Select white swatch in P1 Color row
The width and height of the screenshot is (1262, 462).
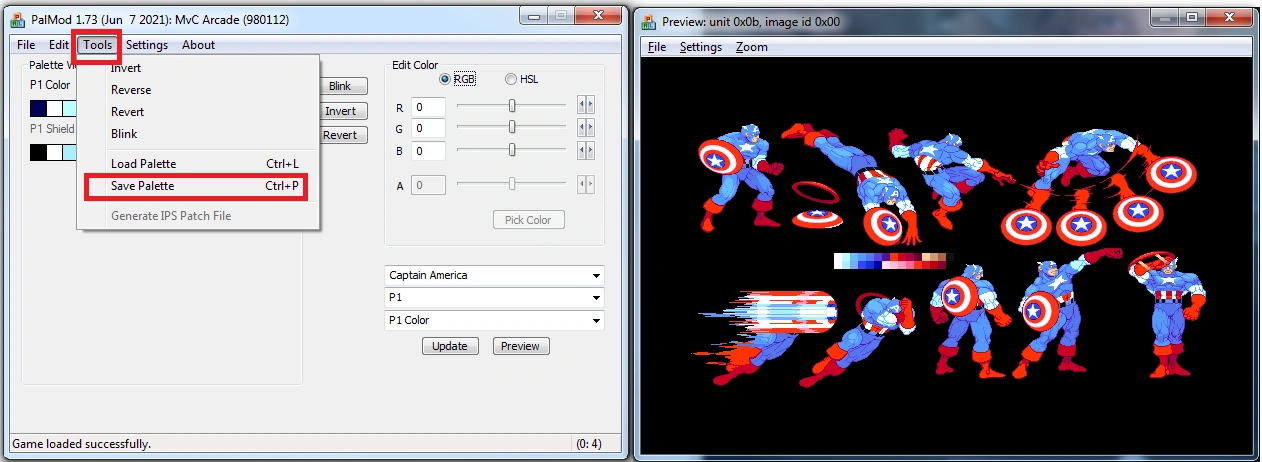pyautogui.click(x=54, y=108)
